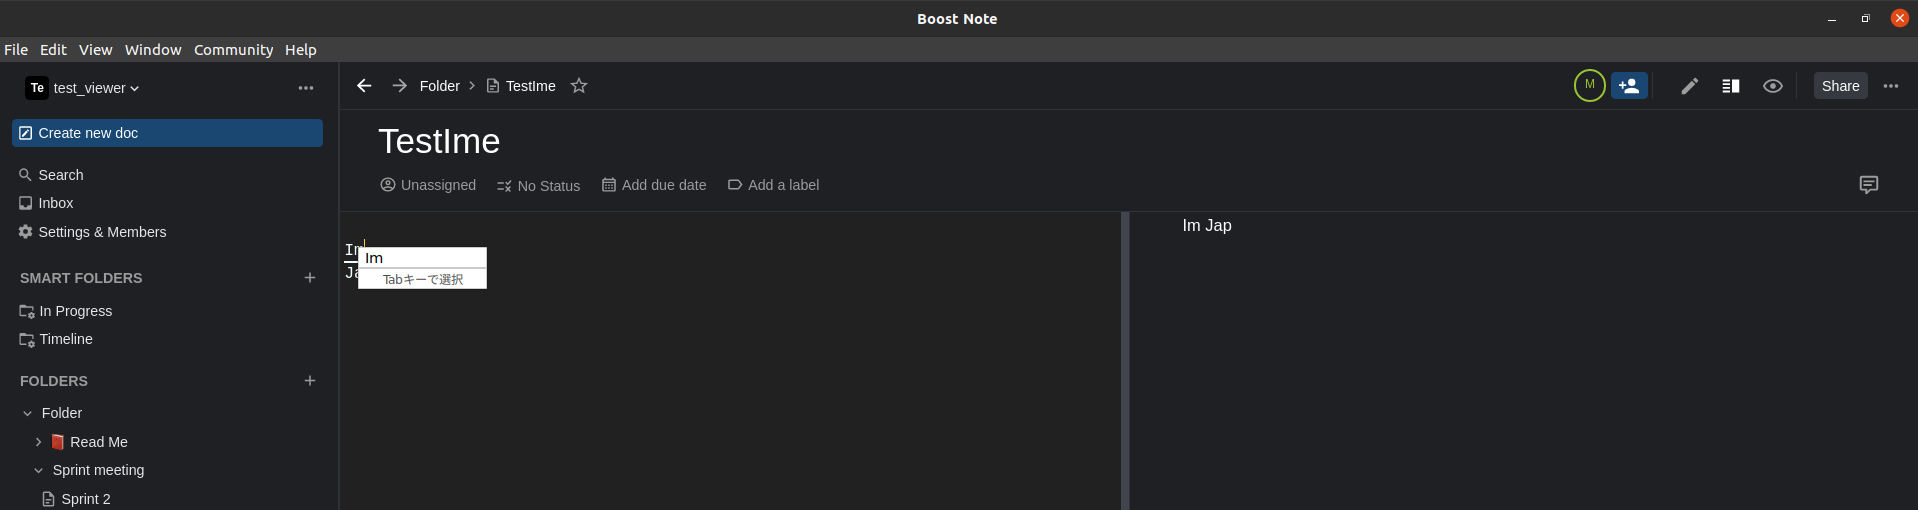Click the Folder breadcrumb
Viewport: 1918px width, 510px height.
coord(440,86)
